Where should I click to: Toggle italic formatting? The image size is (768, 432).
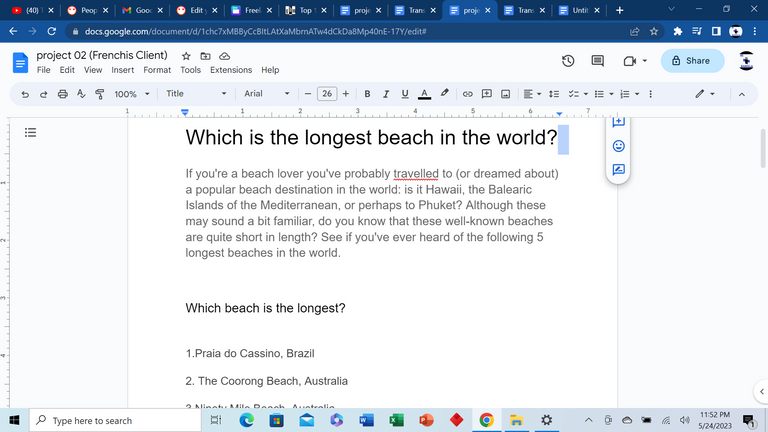(386, 94)
